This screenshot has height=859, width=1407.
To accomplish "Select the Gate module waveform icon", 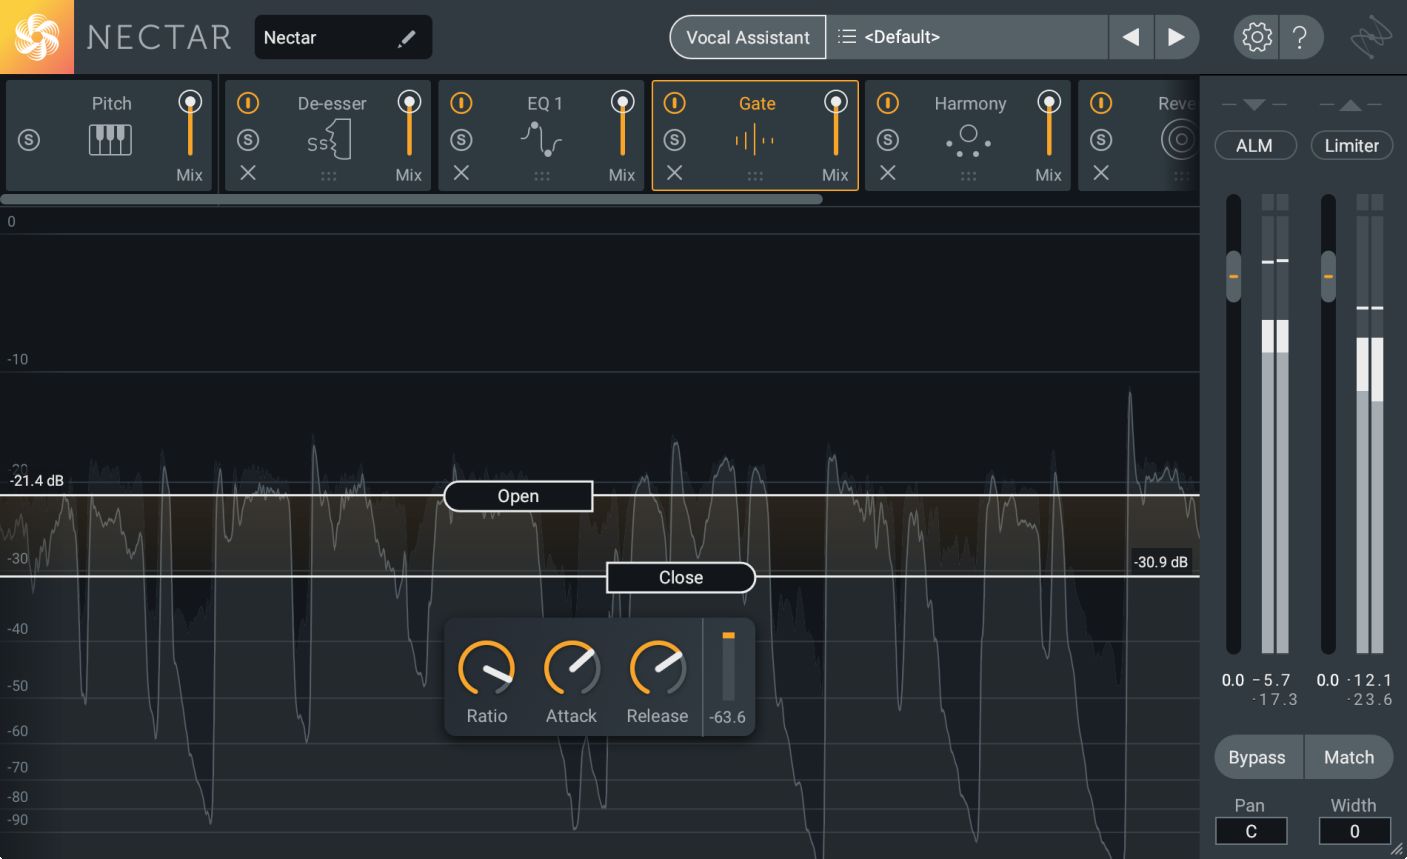I will point(755,140).
